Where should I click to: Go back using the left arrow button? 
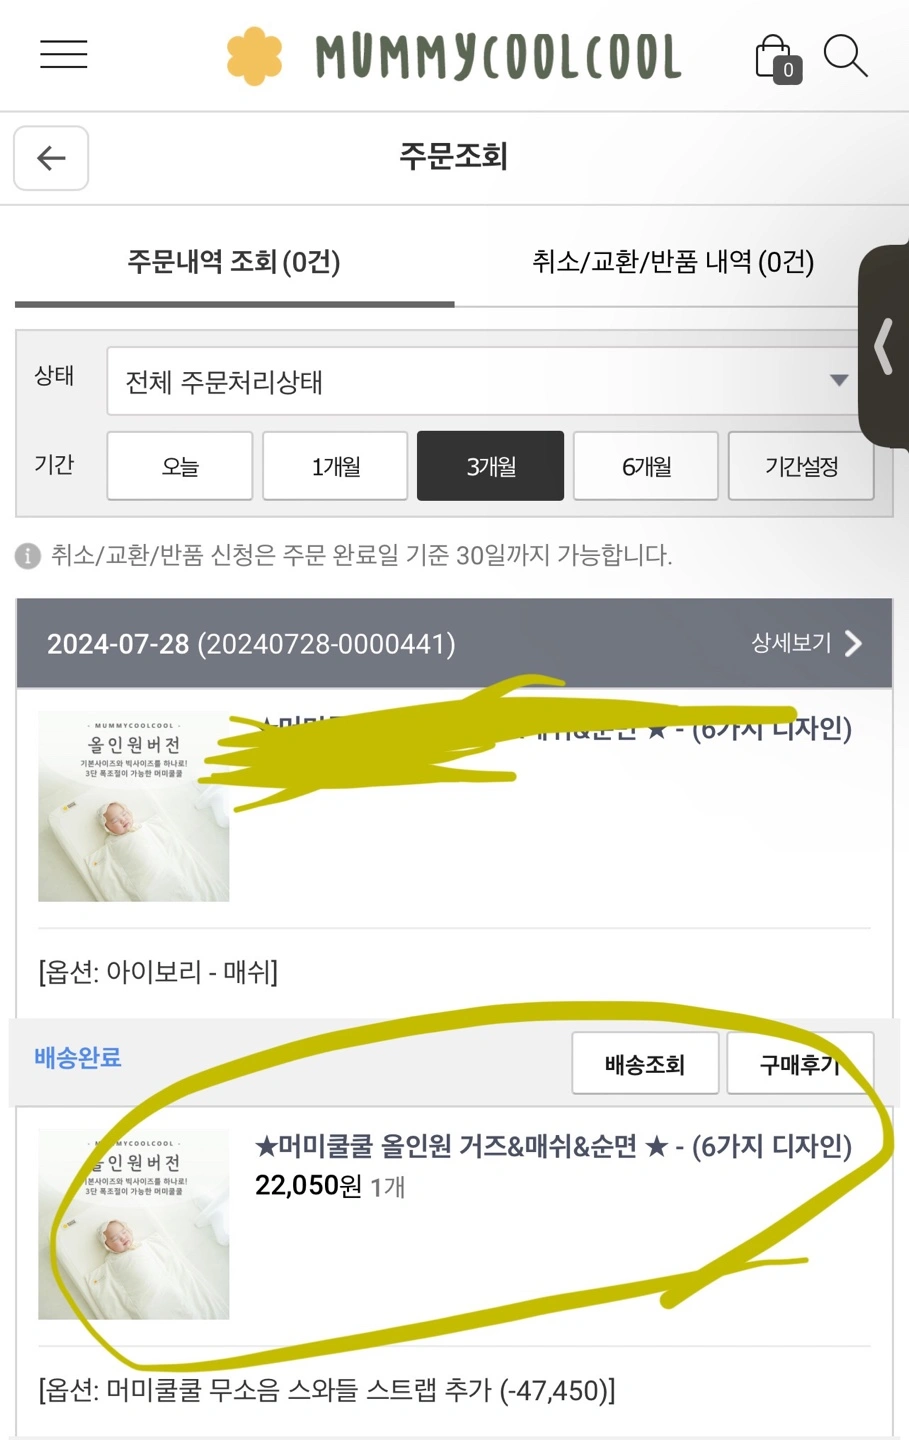[51, 158]
